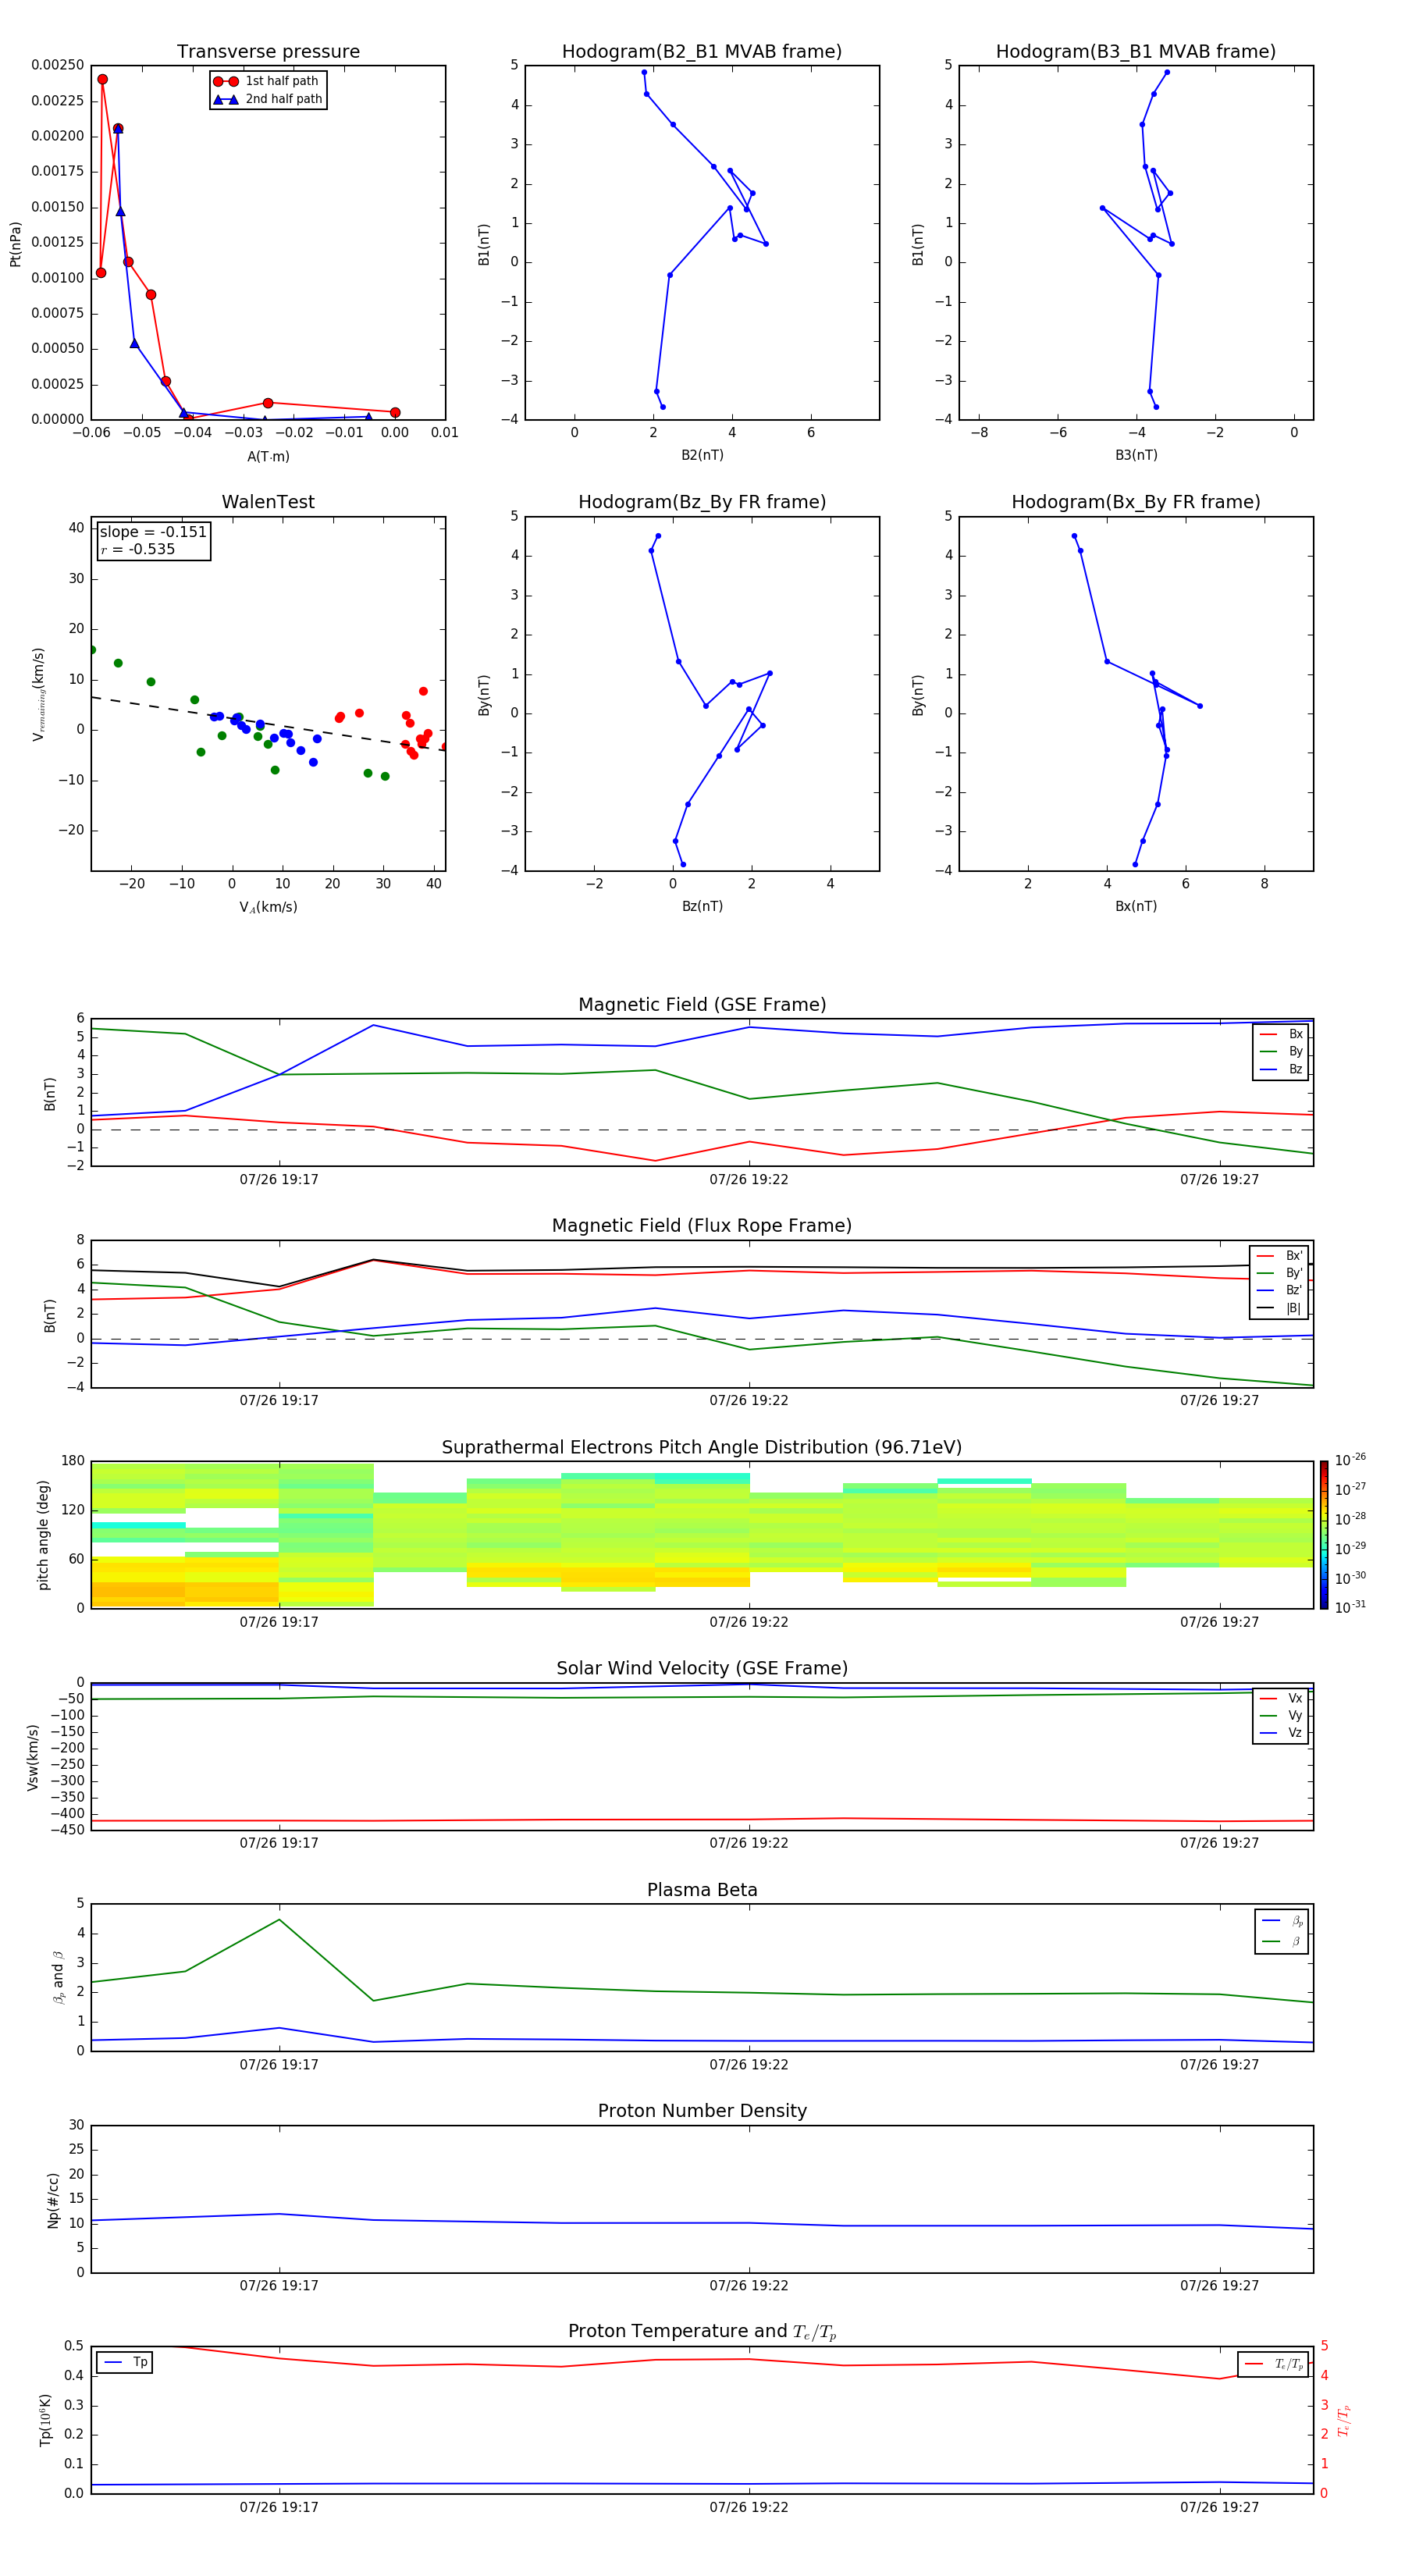
Task: Select the '1st half path' legend entry
Action: coord(267,81)
